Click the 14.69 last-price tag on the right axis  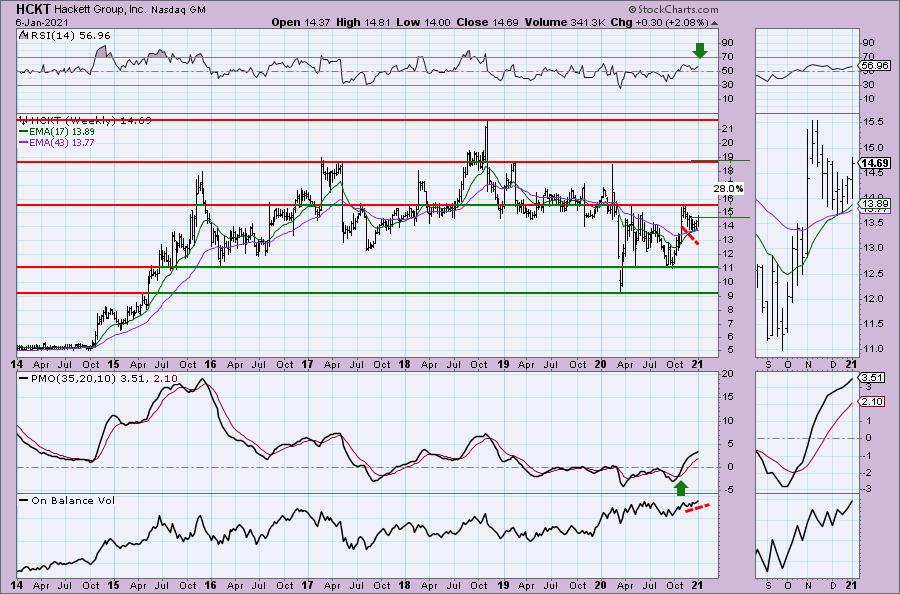tap(875, 163)
